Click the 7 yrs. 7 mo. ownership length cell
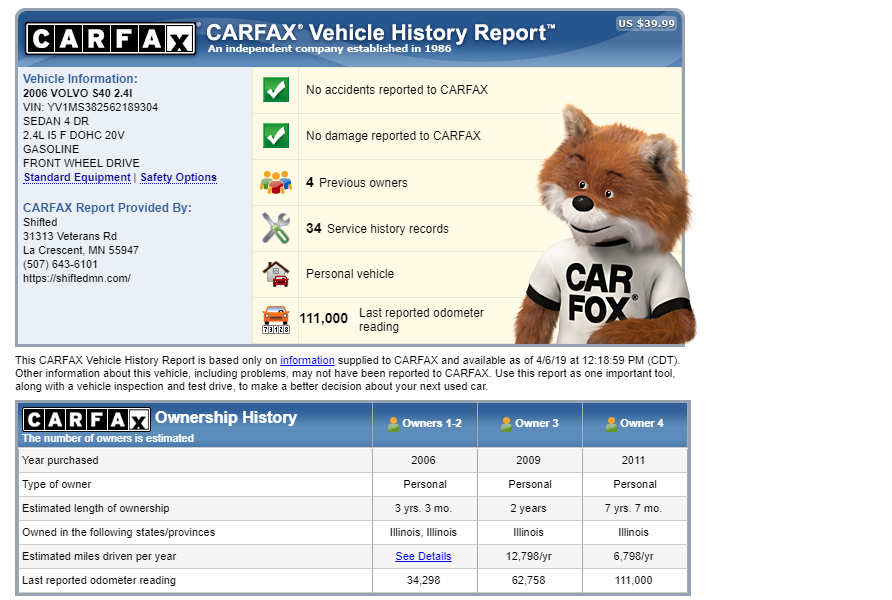Screen dimensions: 892x600 tap(633, 508)
